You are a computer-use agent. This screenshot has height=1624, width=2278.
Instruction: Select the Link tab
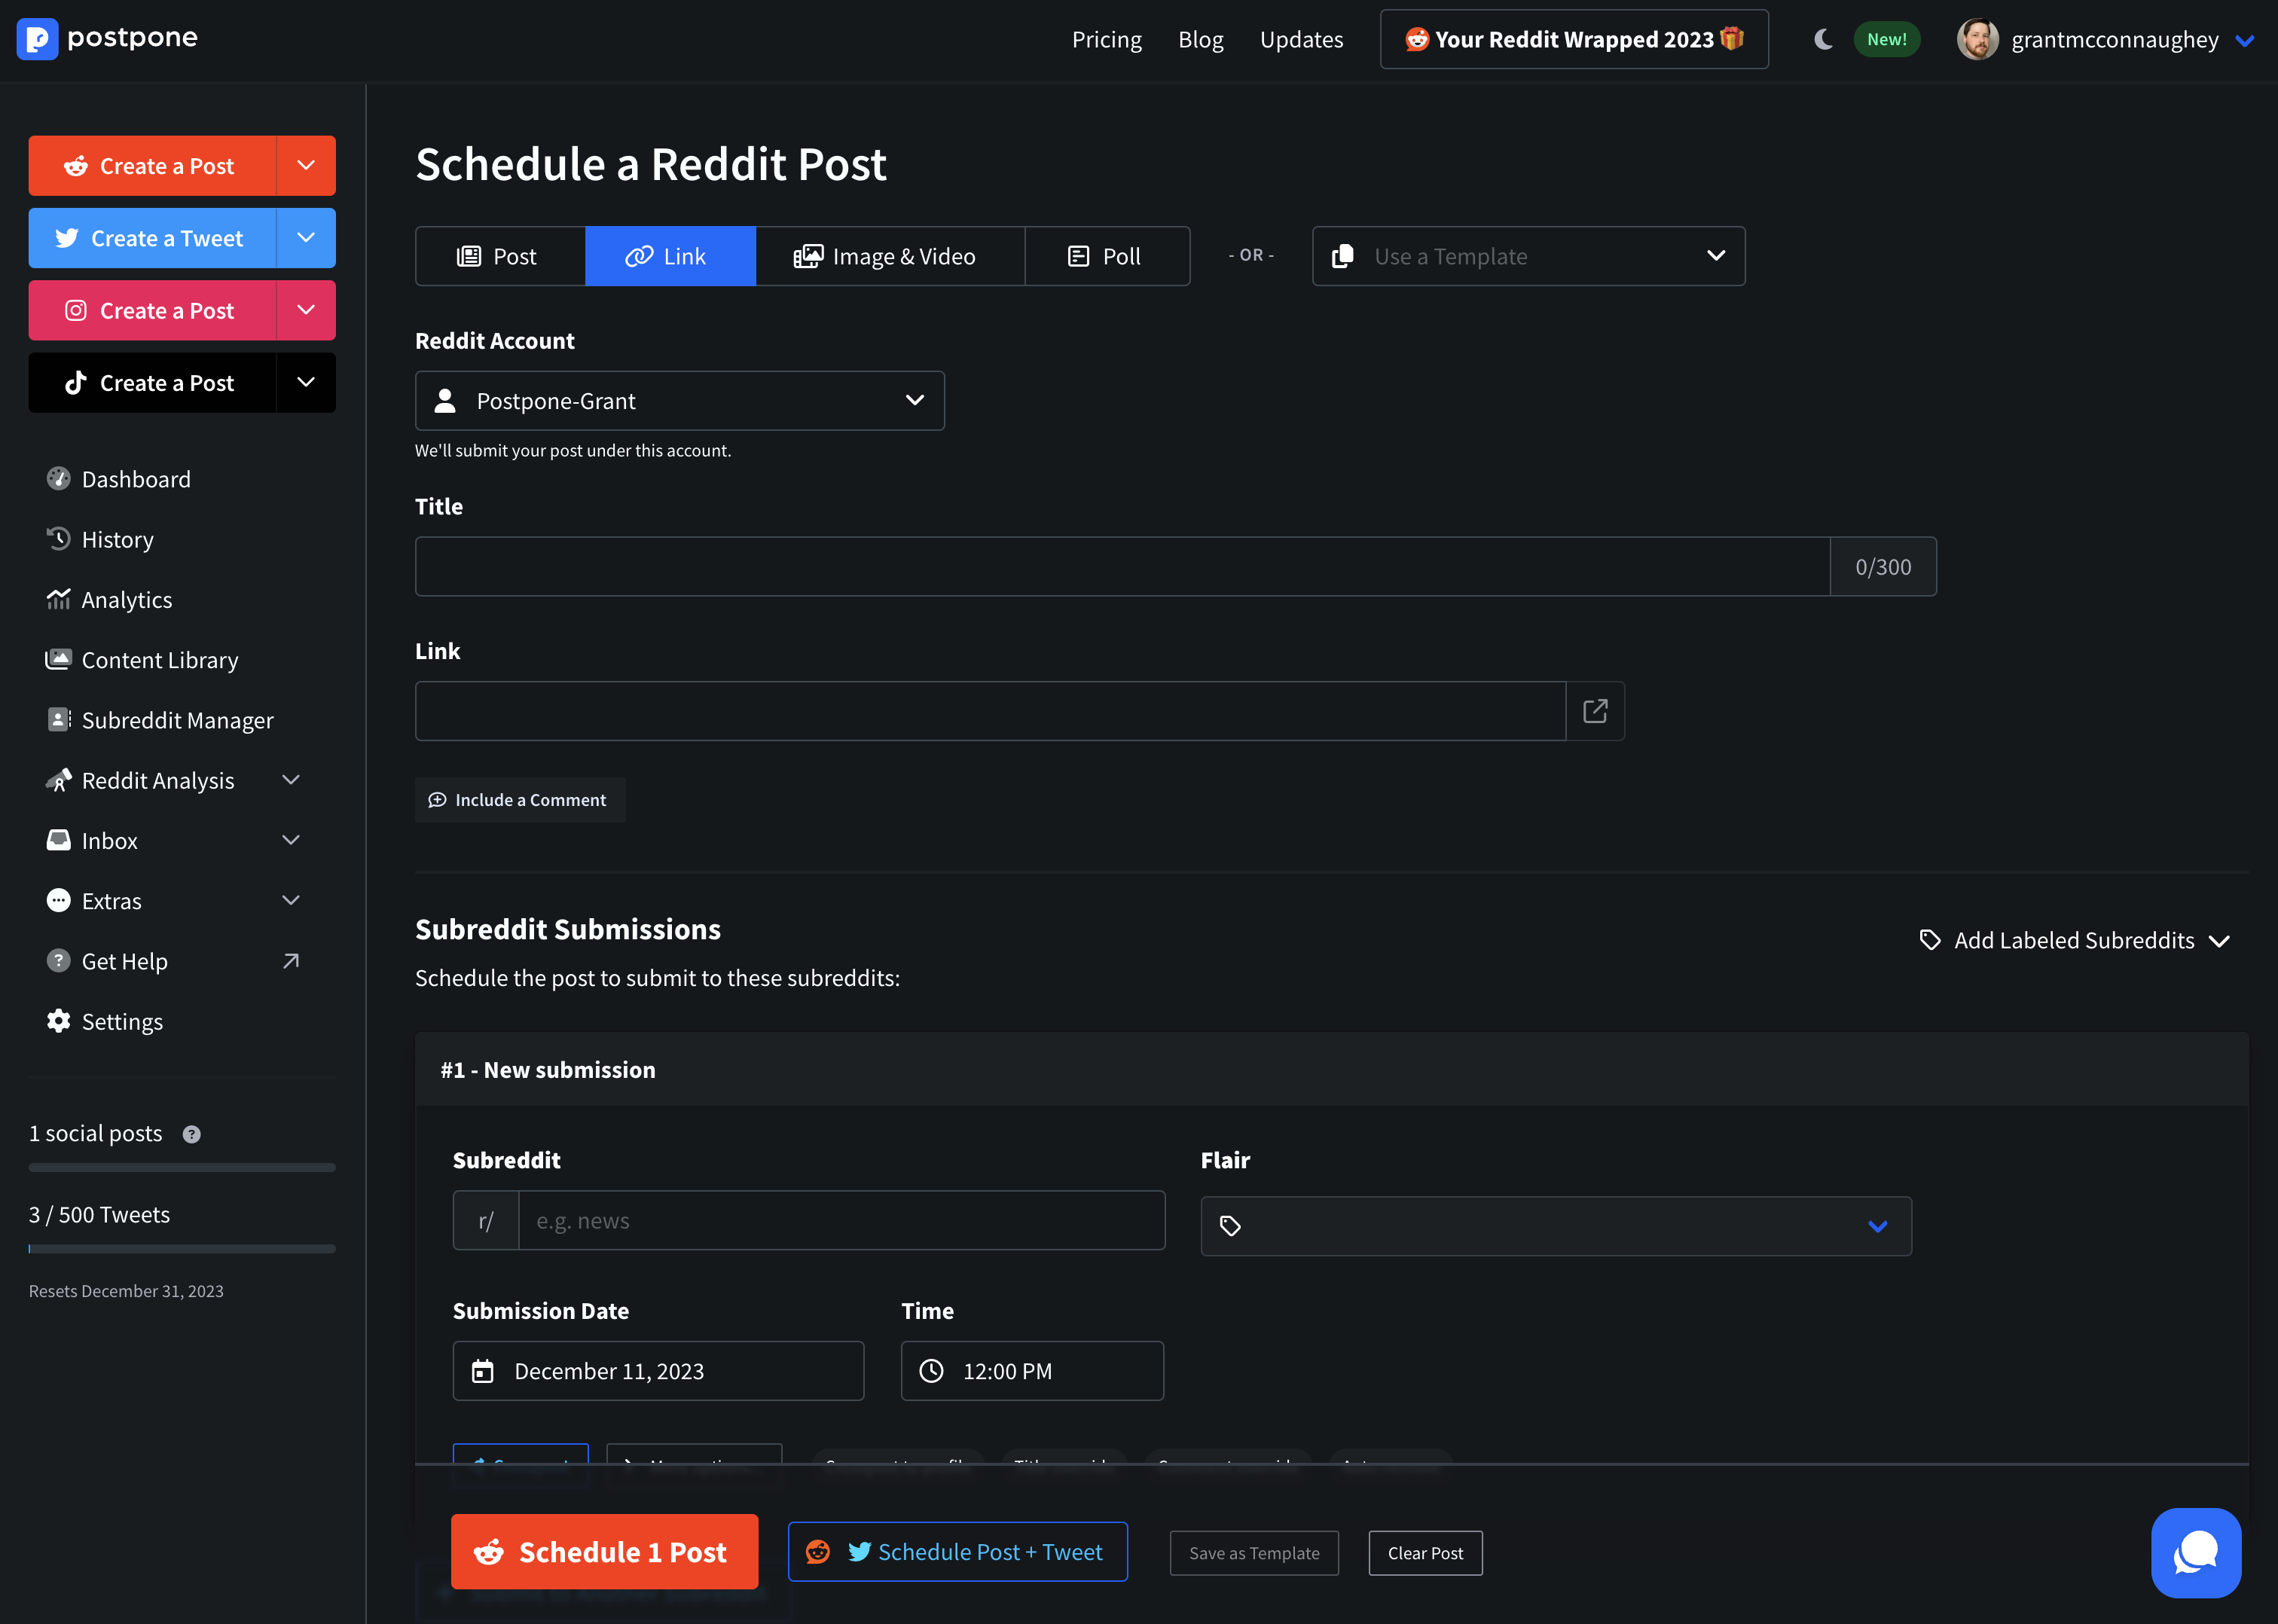pos(670,256)
